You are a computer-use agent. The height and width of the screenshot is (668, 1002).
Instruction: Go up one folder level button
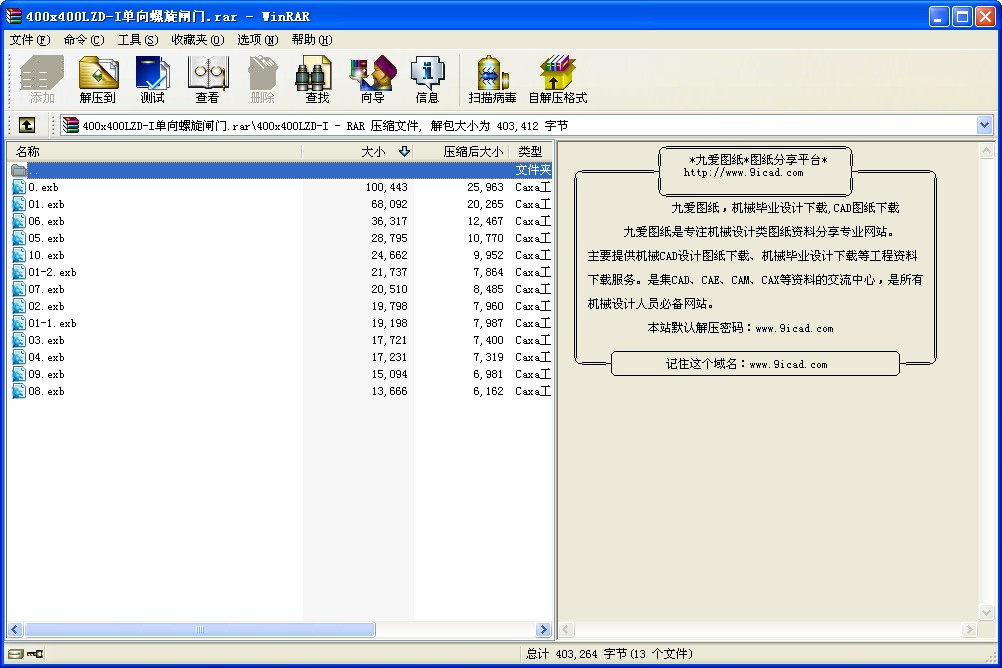coord(27,125)
